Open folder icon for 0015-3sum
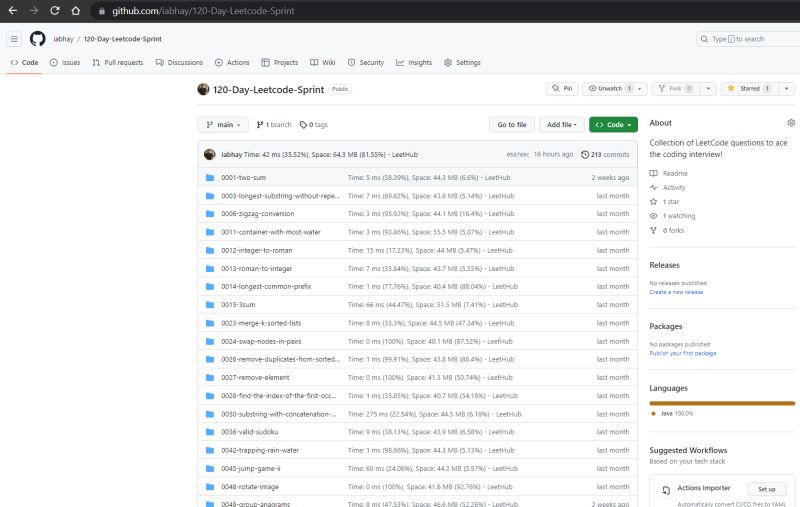Screen dimensions: 800x507 (210, 305)
